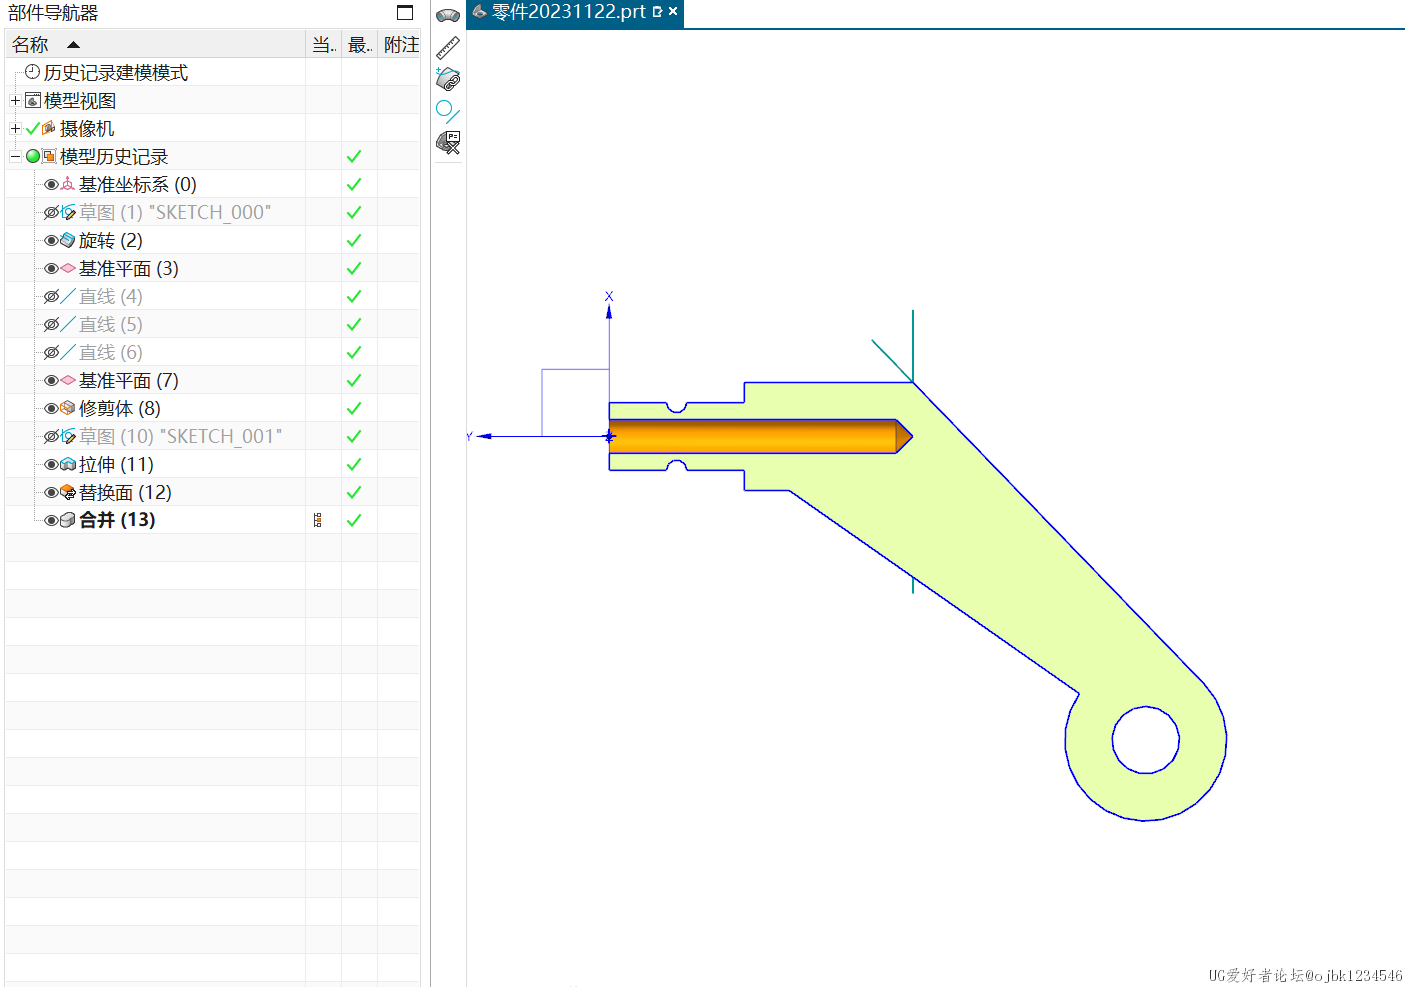Maximize the 部件导航器 panel
The image size is (1405, 987).
coord(405,13)
